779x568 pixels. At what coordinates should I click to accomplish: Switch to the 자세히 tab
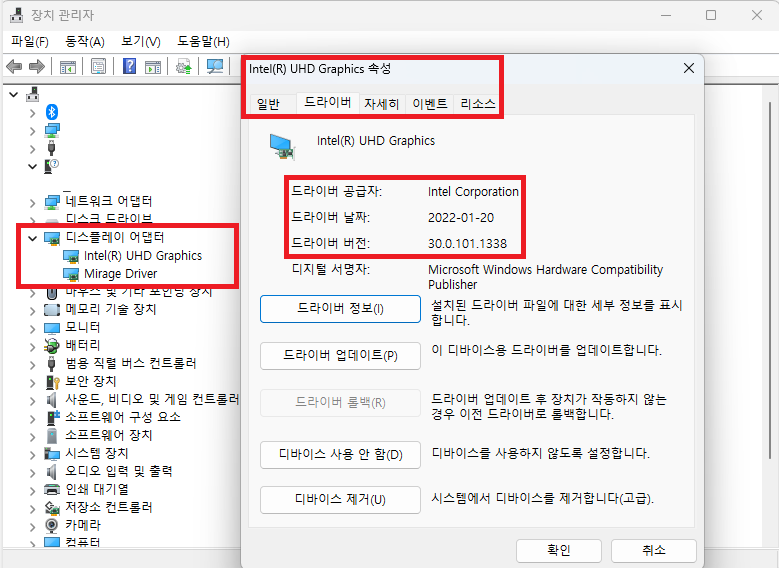tap(382, 104)
